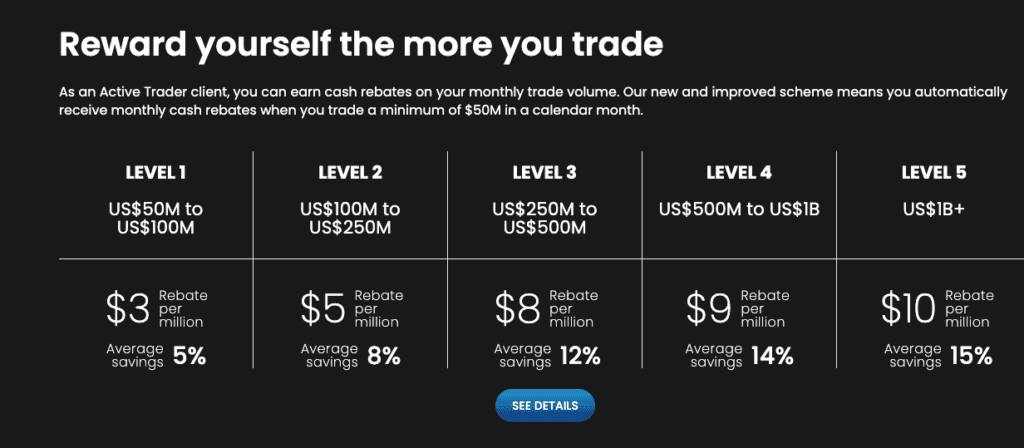Click the US$500M to US$1B range

coord(739,210)
